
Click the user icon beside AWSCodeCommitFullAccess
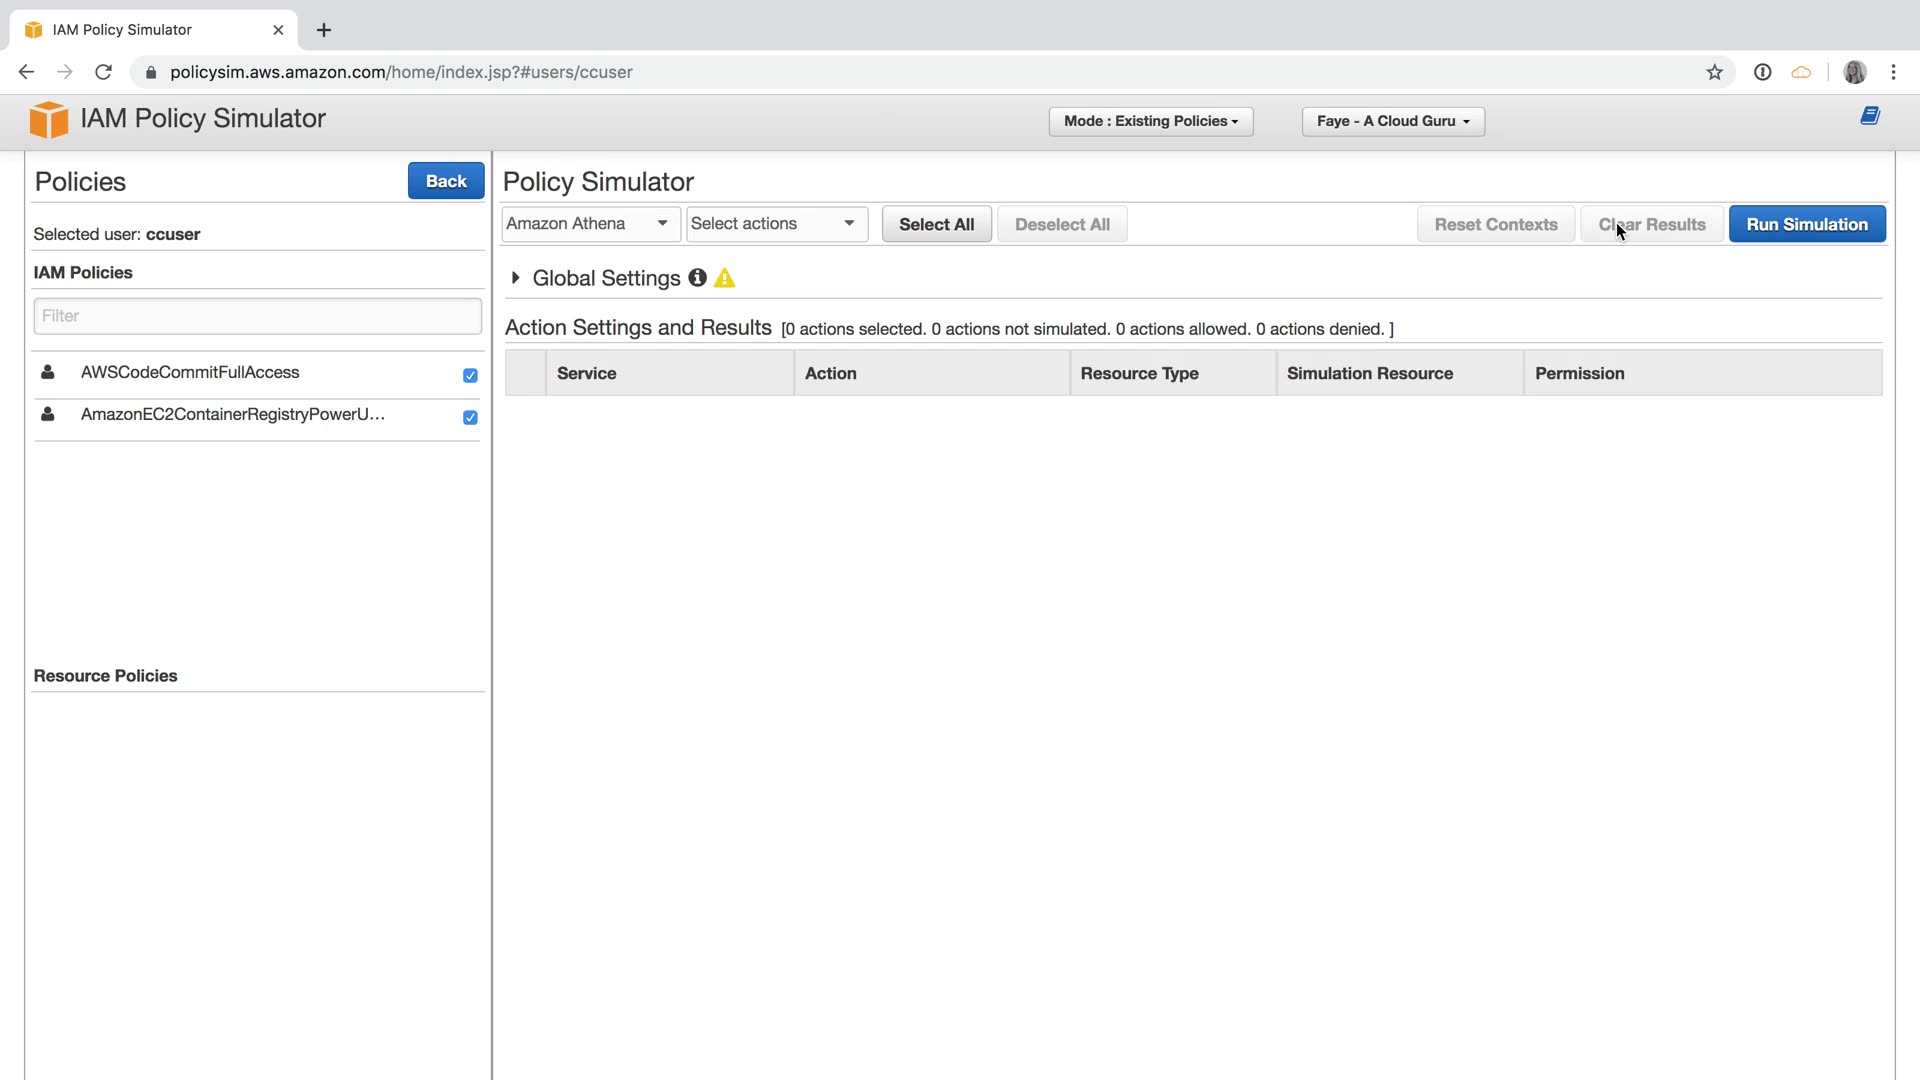click(47, 372)
